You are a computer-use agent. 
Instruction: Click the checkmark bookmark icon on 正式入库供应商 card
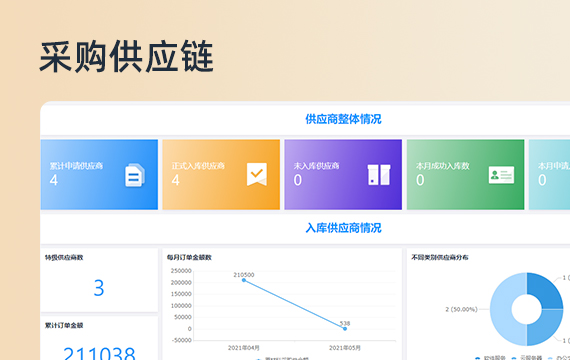(257, 174)
